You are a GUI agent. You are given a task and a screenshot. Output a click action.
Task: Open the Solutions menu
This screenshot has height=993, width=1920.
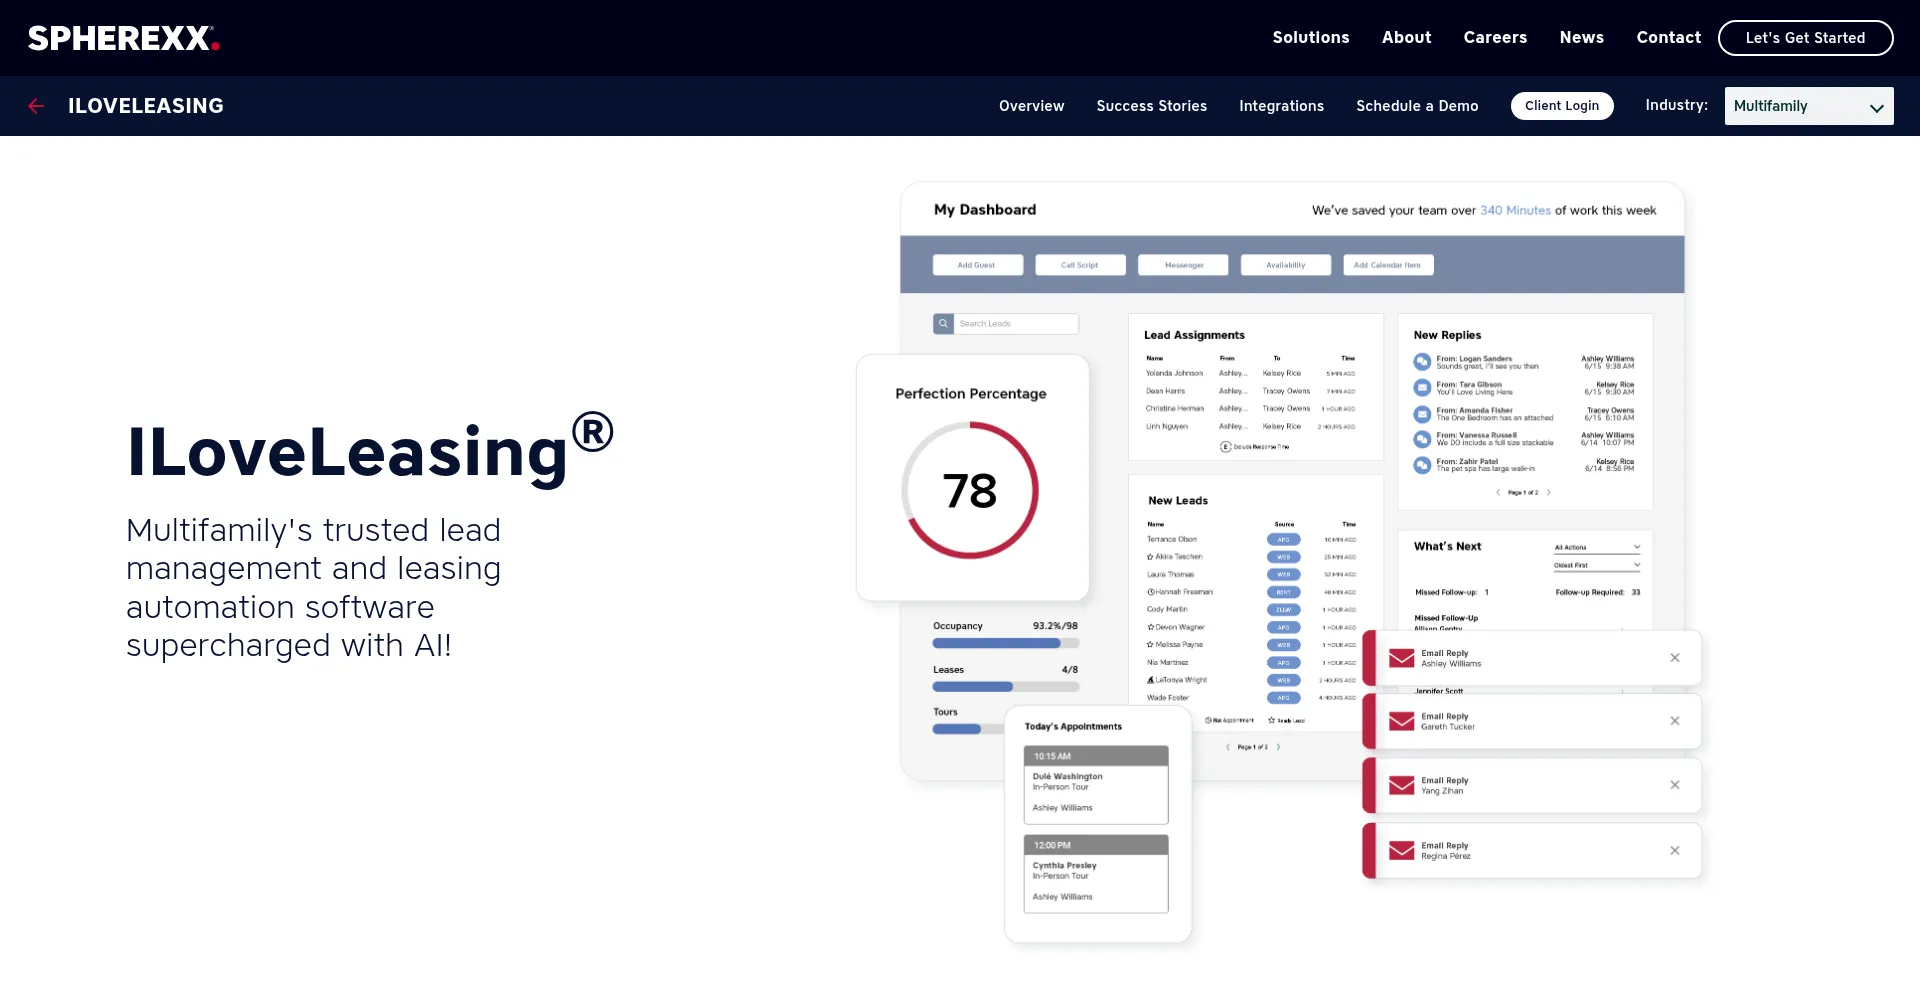(1310, 38)
